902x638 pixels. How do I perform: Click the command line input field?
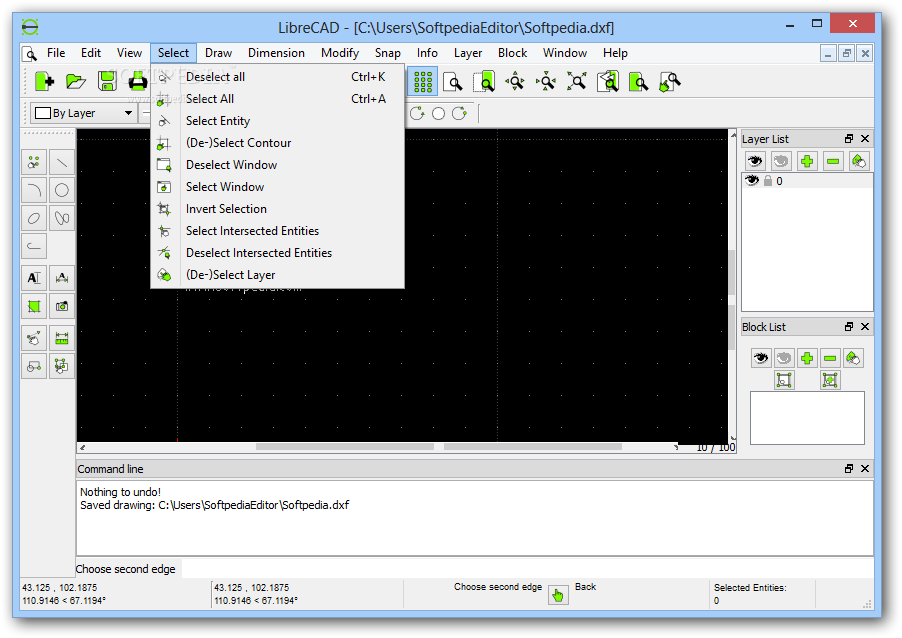click(x=527, y=569)
